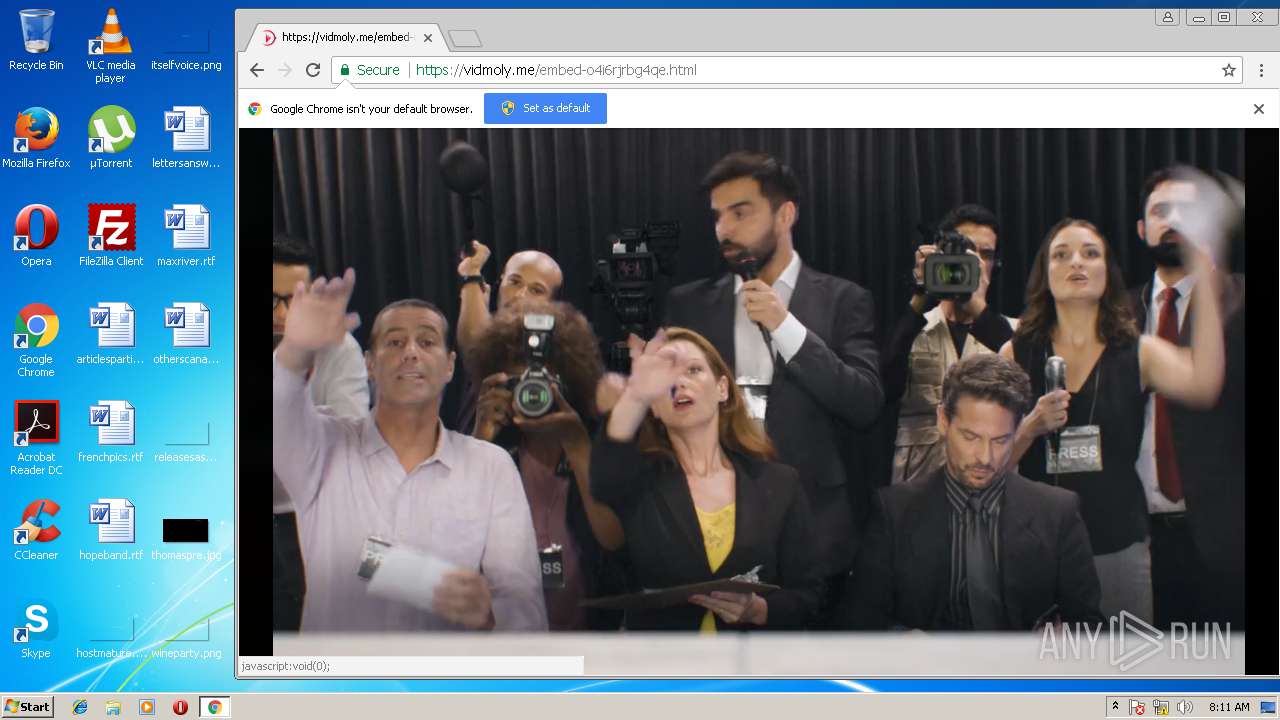Image resolution: width=1280 pixels, height=720 pixels.
Task: Open Chrome's three-dot menu
Action: coord(1261,70)
